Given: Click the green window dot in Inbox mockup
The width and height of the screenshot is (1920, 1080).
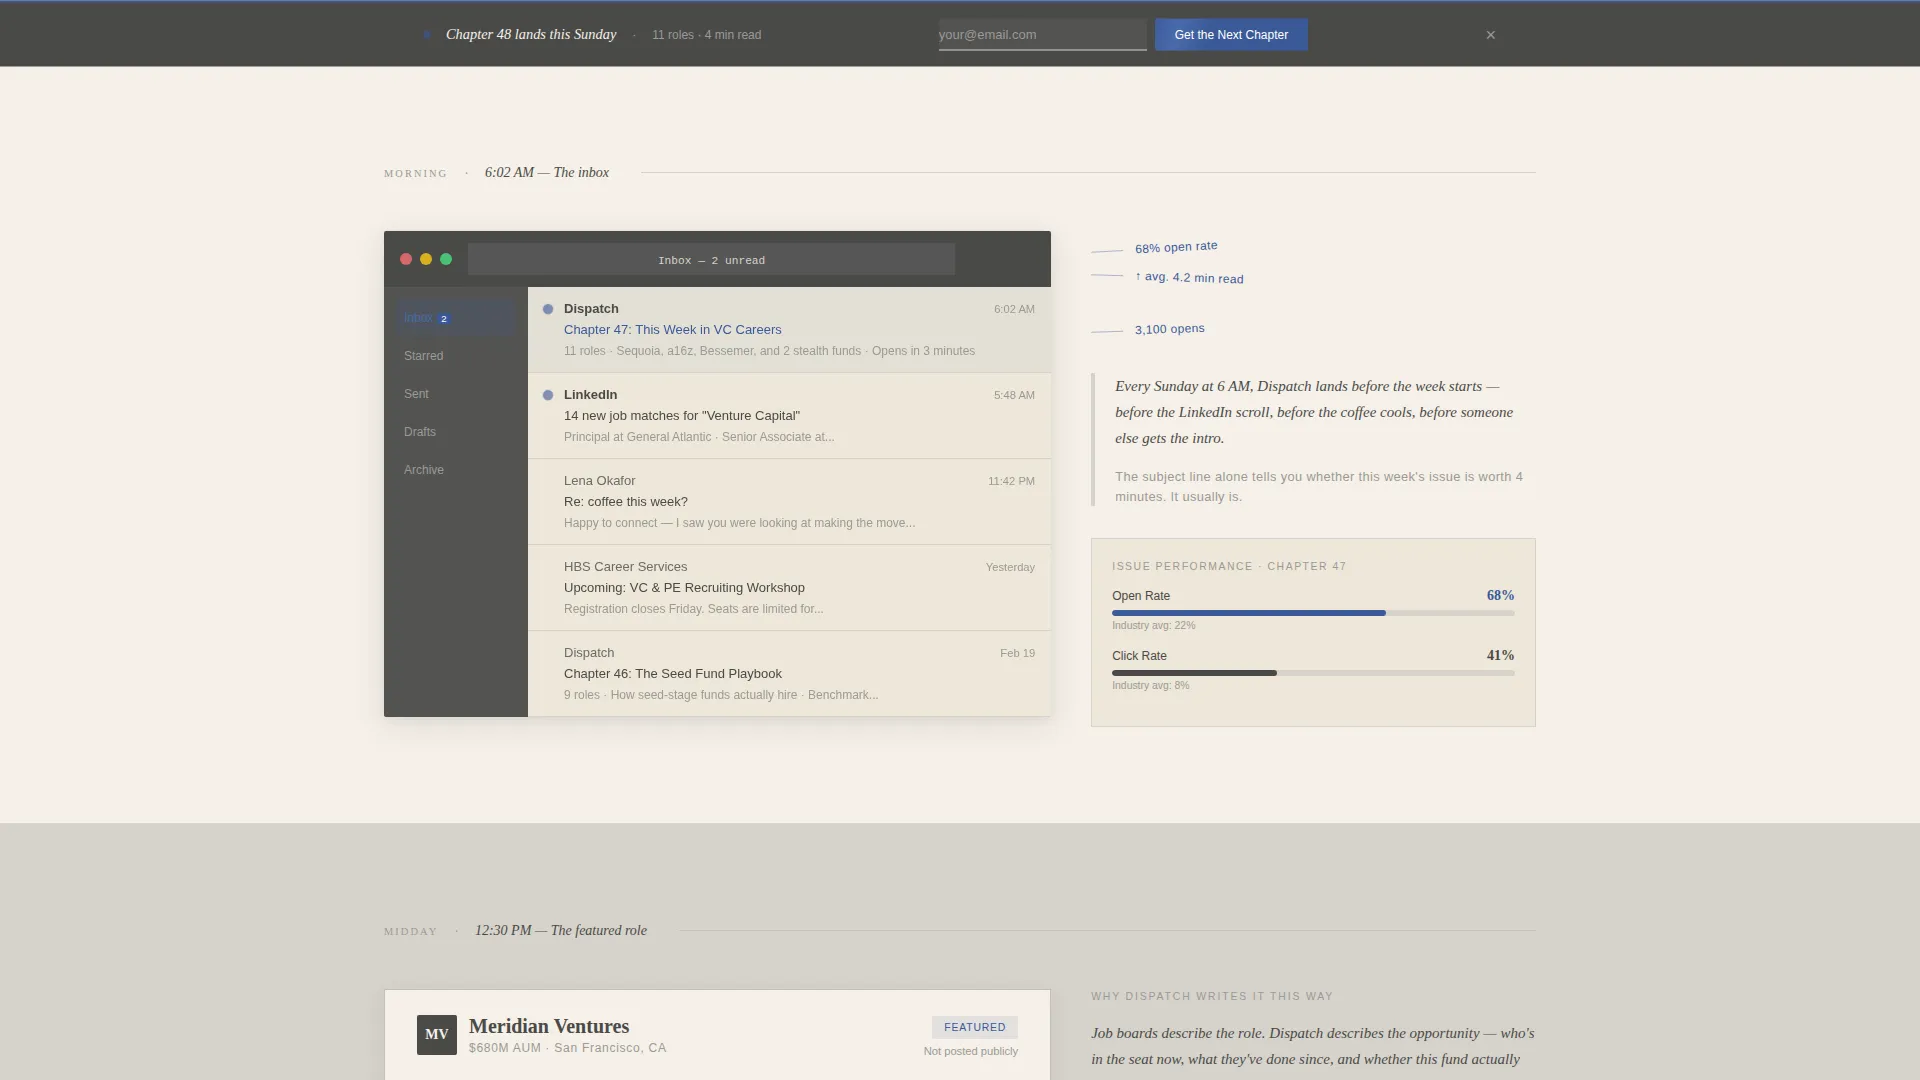Looking at the screenshot, I should point(446,259).
